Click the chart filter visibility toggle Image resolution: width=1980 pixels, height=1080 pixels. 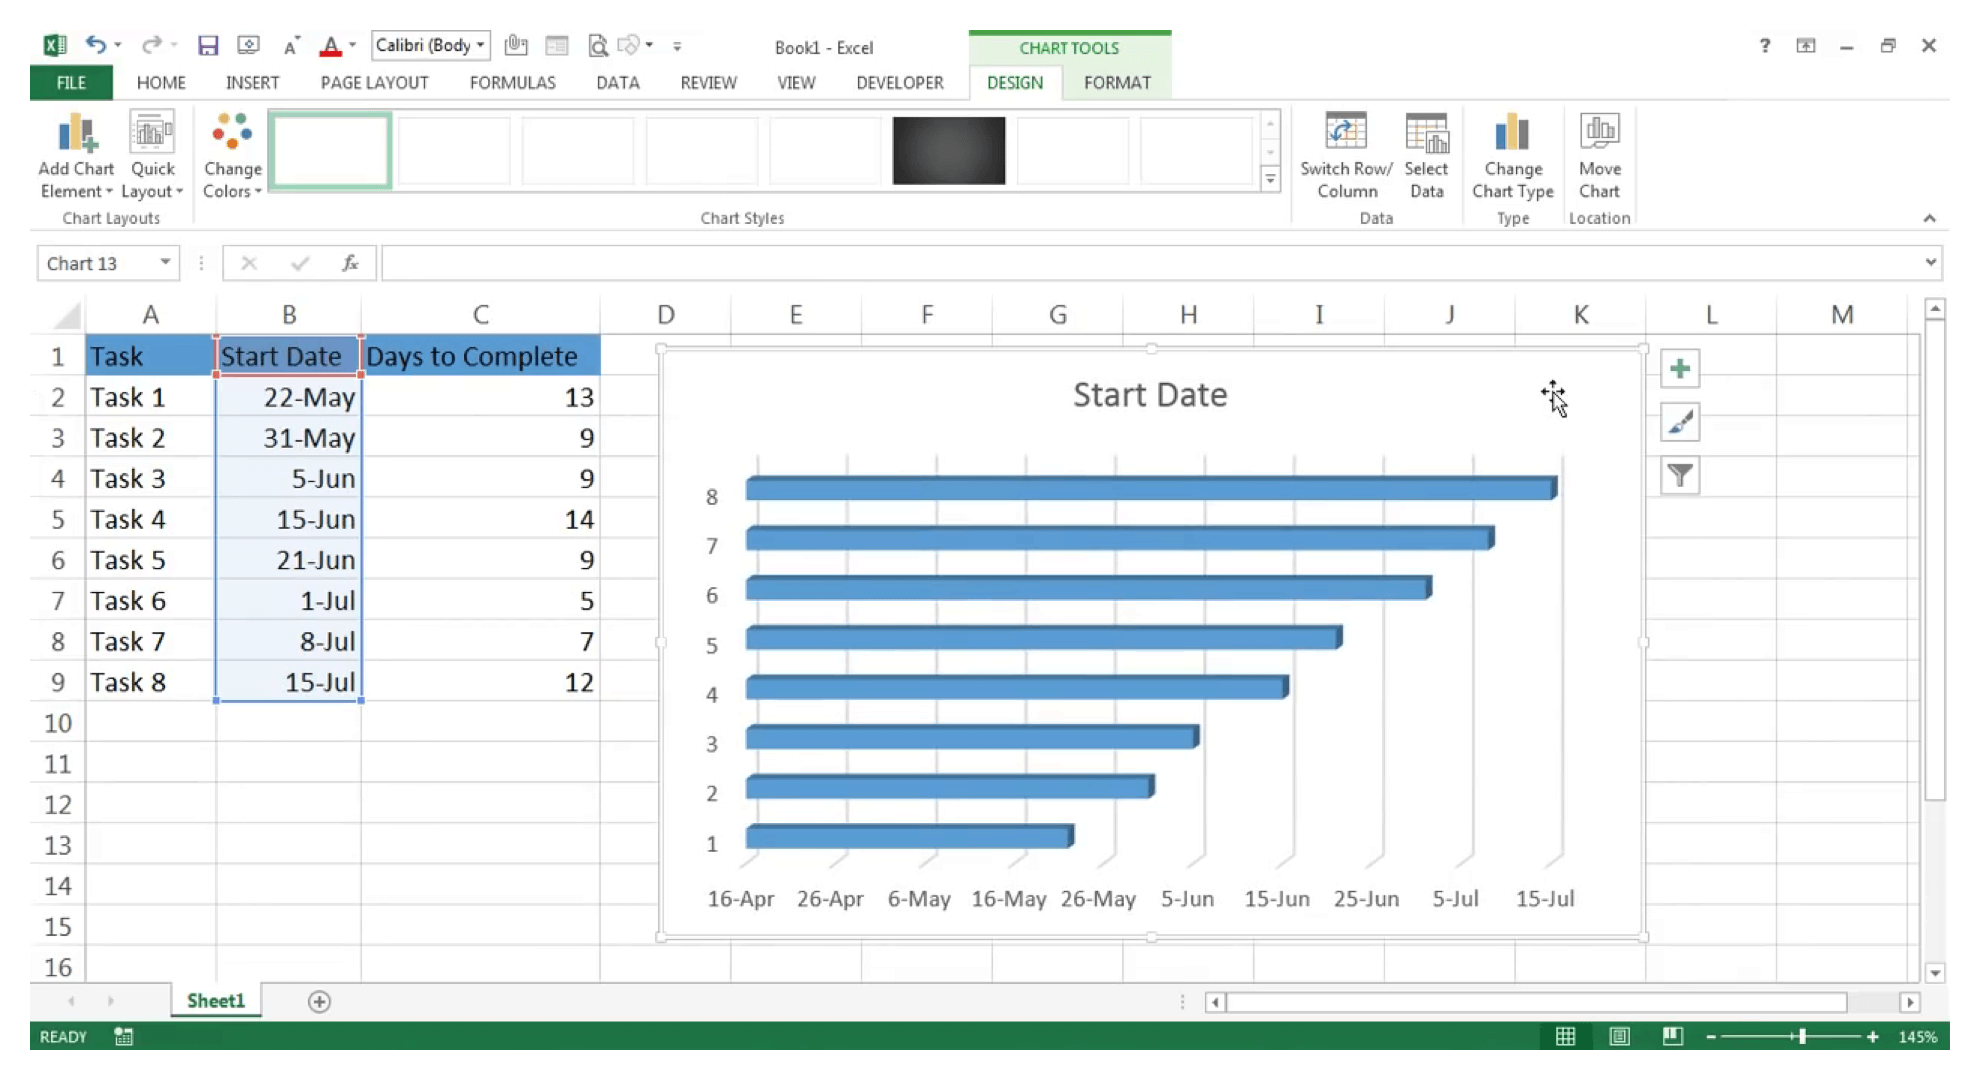coord(1679,475)
